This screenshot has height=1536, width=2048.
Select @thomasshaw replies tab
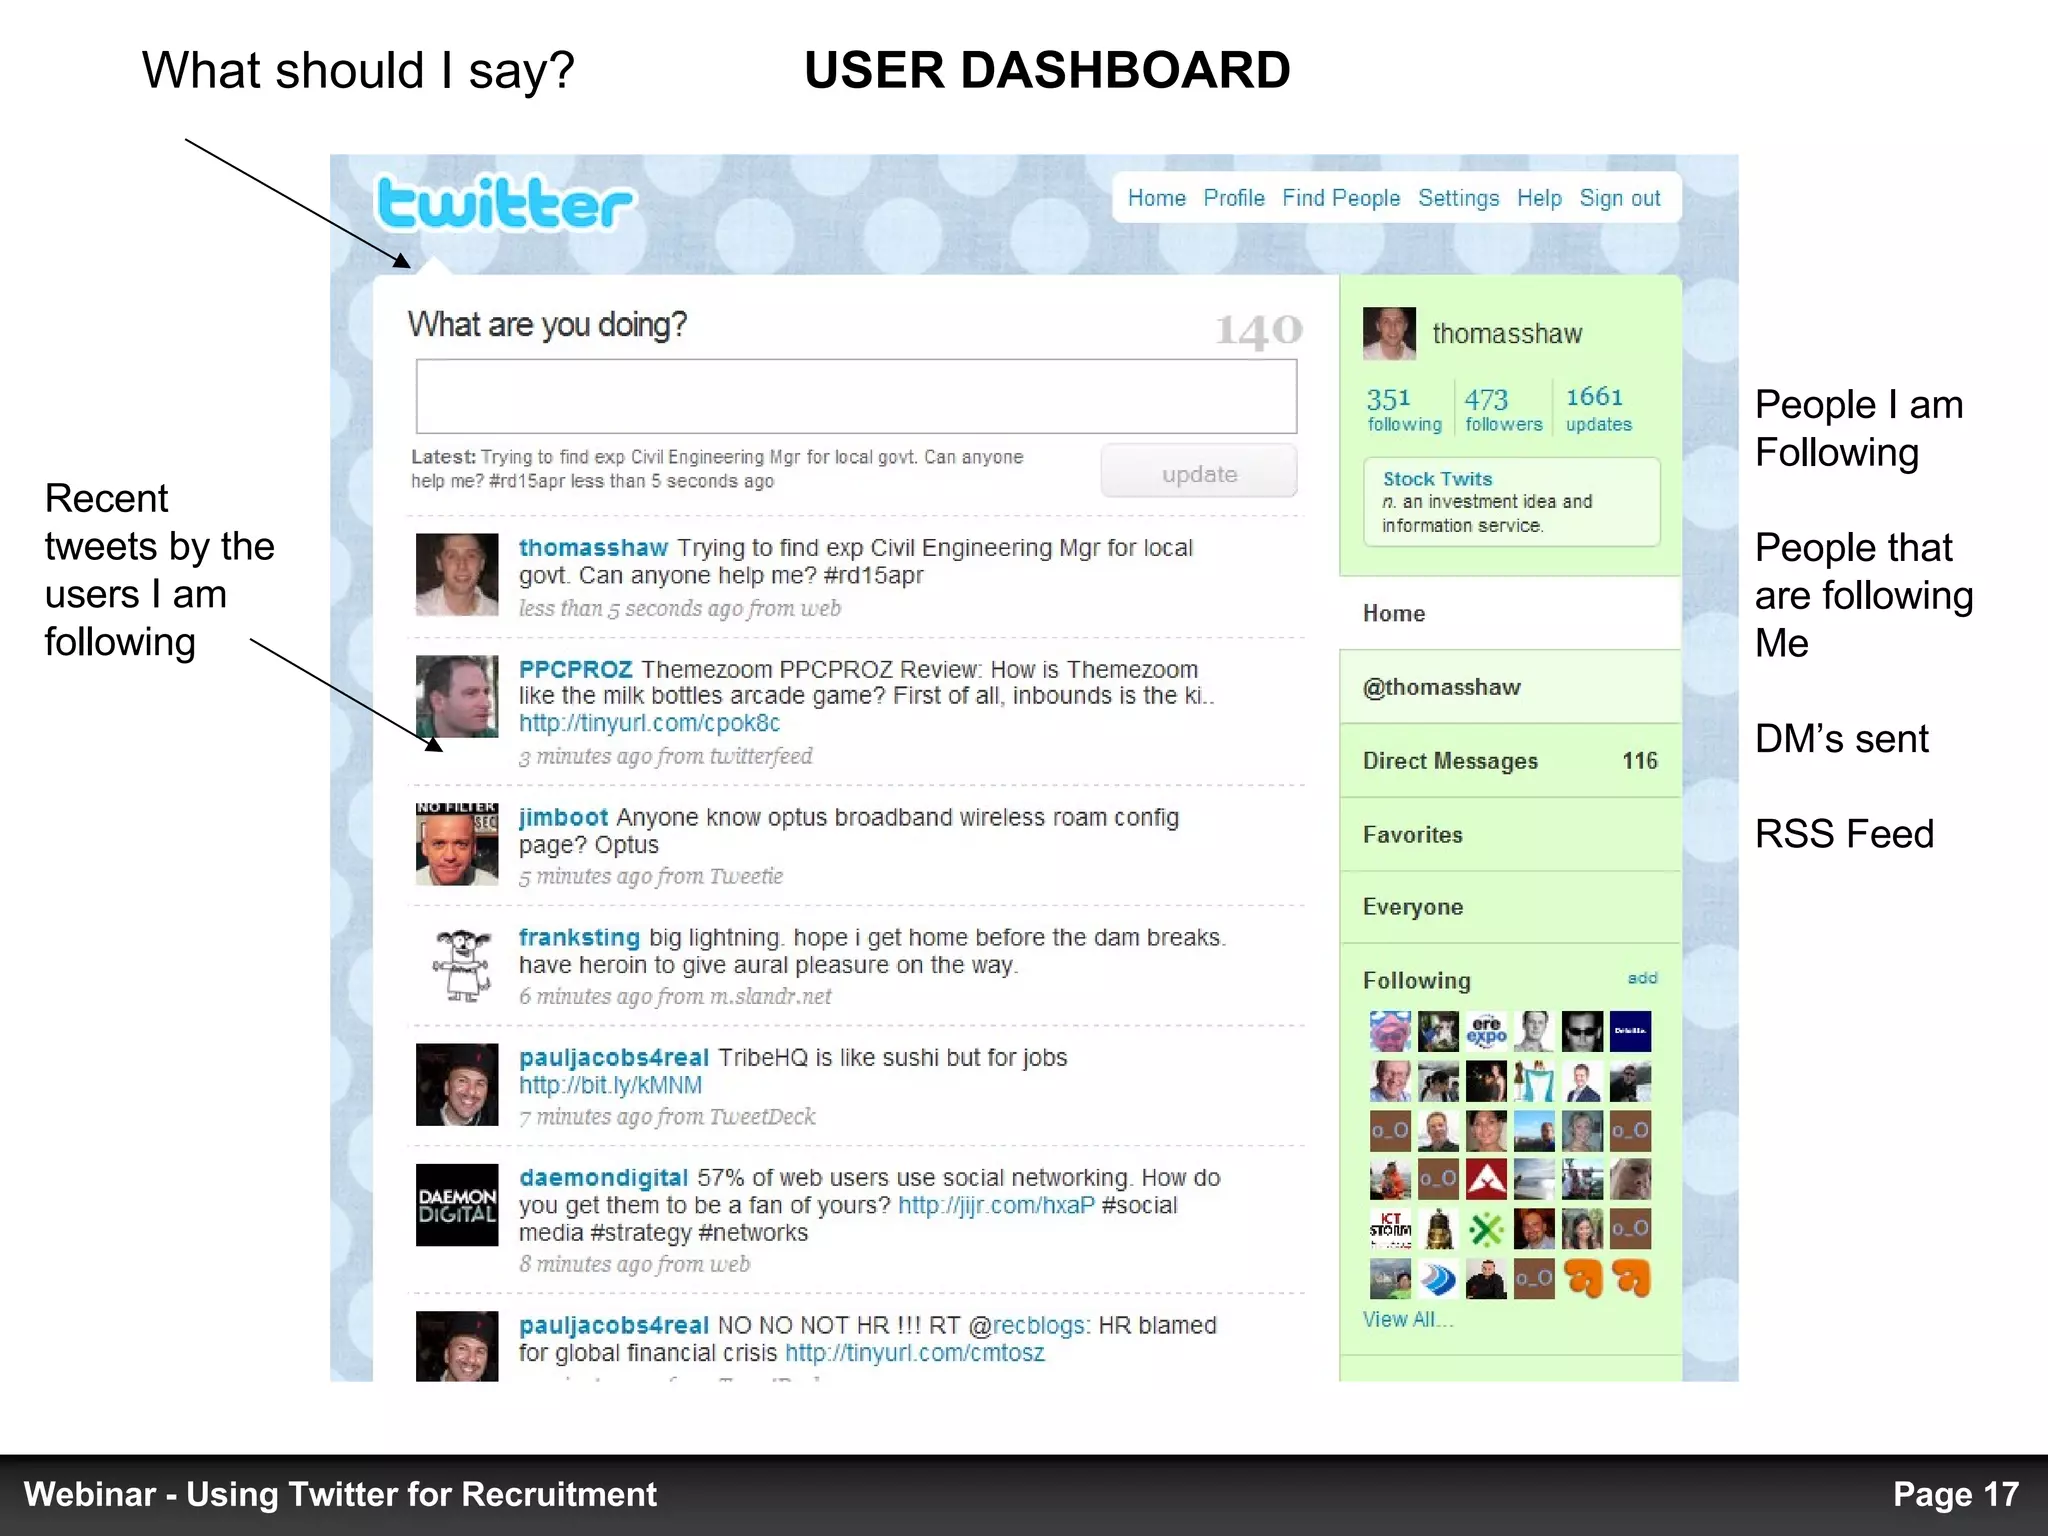click(1510, 687)
